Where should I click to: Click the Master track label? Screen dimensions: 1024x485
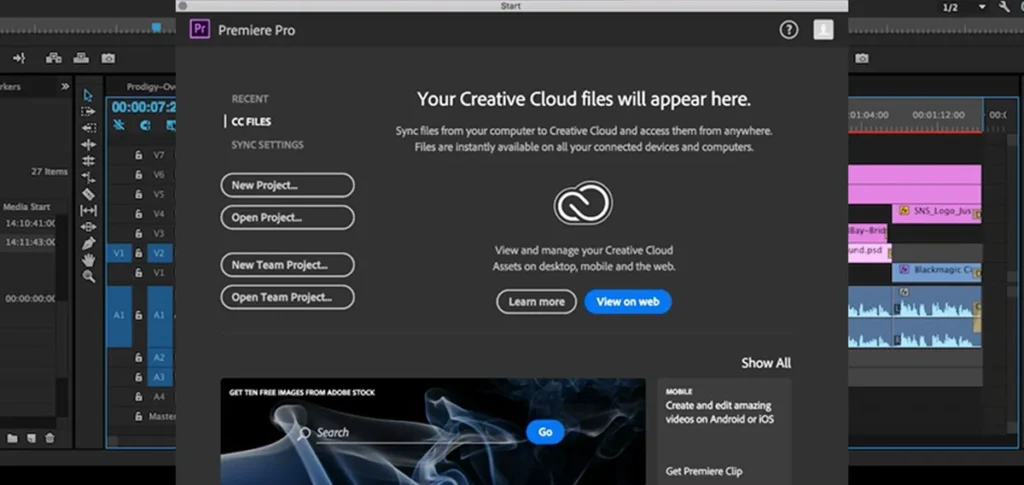point(161,416)
